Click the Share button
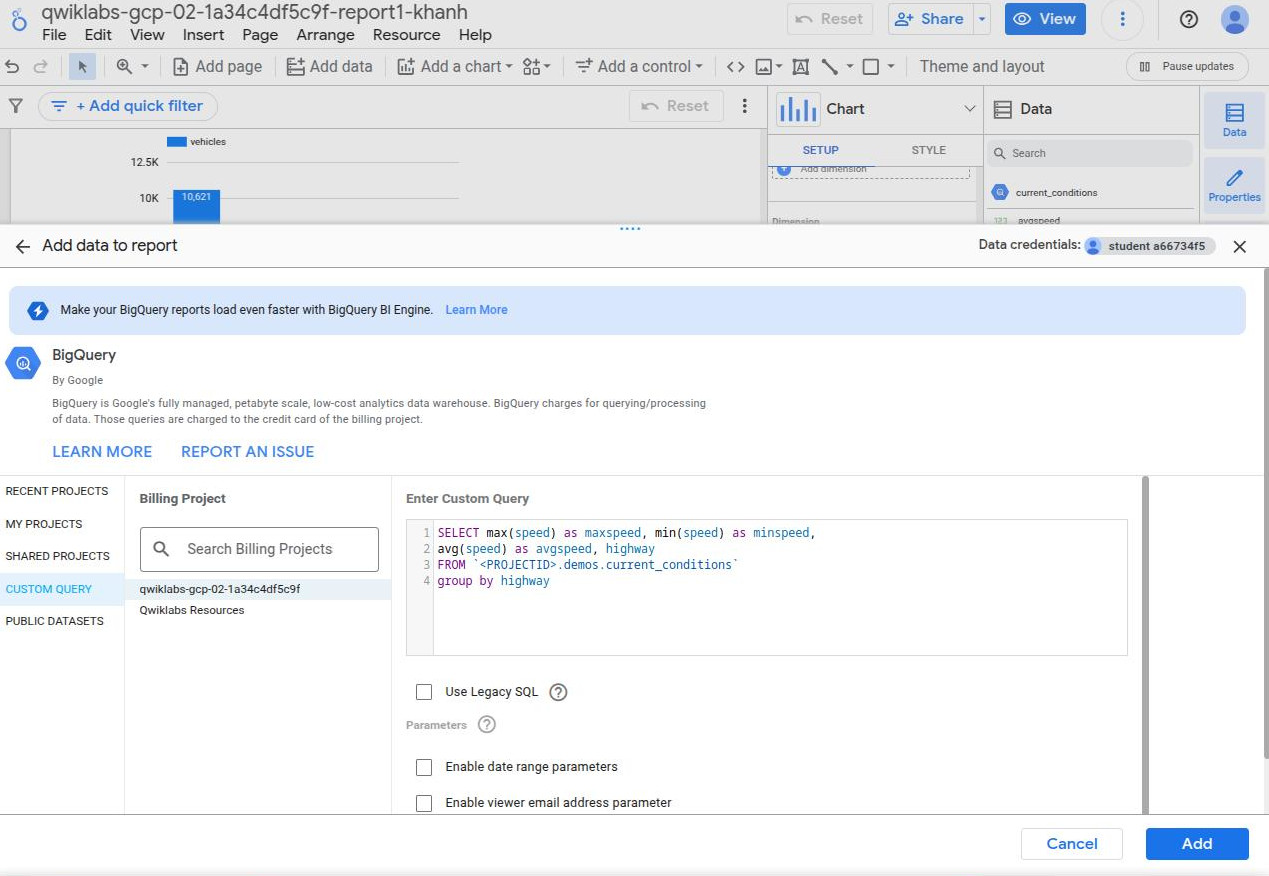Screen dimensions: 1269x876 click(x=930, y=19)
